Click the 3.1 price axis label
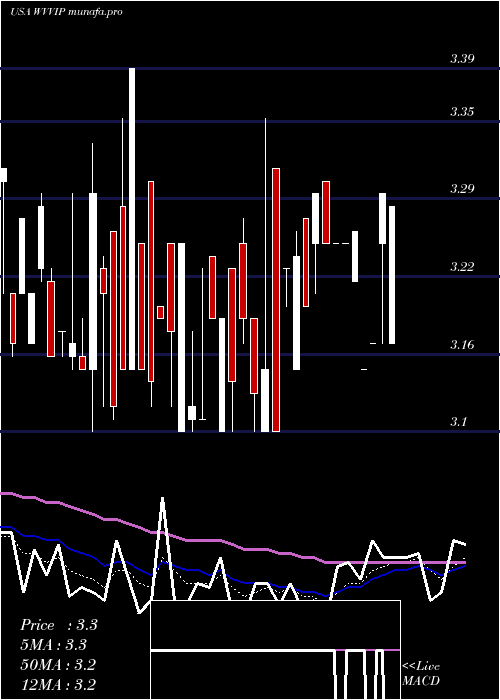500x700 pixels. pyautogui.click(x=458, y=421)
